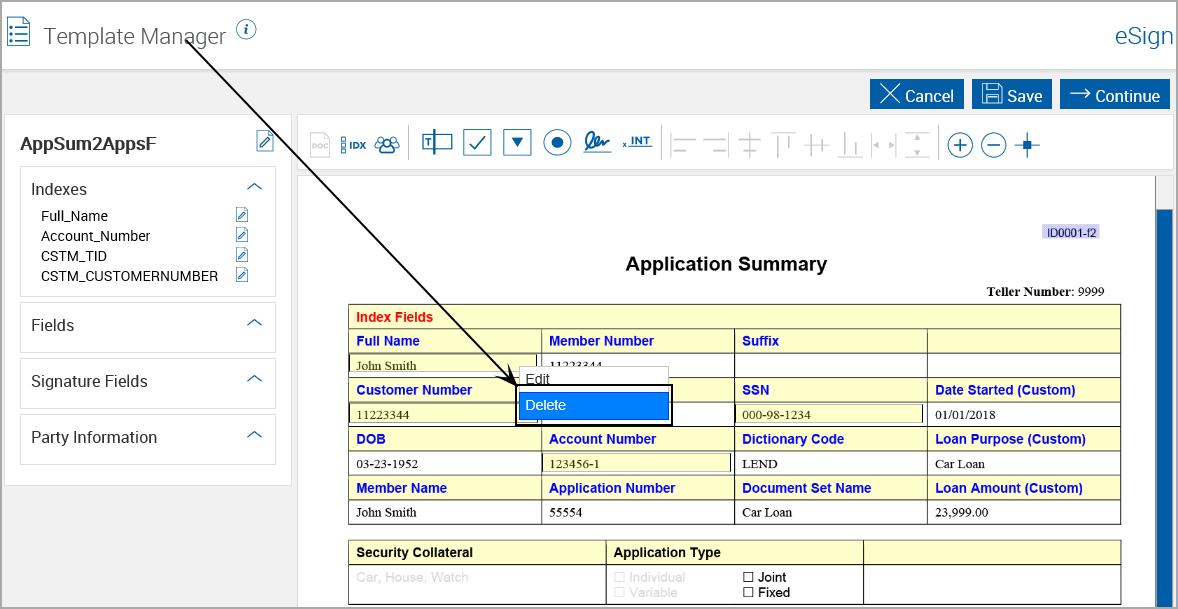Image resolution: width=1178 pixels, height=609 pixels.
Task: Click the Save button
Action: (1012, 95)
